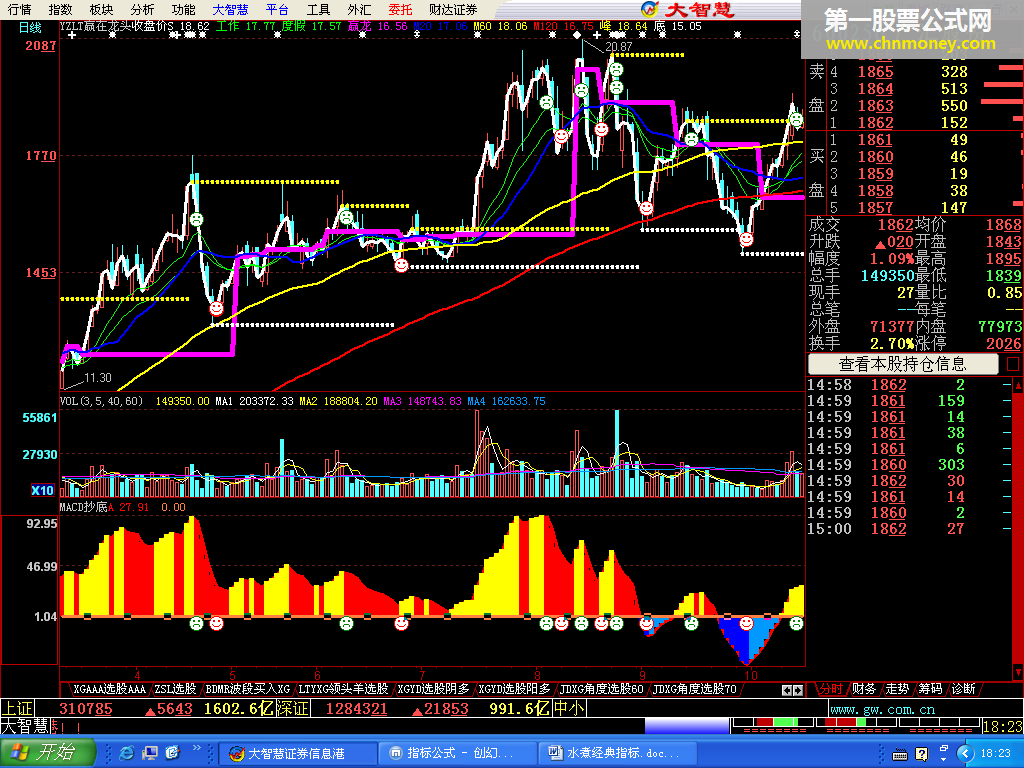Click the red smiley at the lowest MACD trough
Screen dimensions: 1024x768
[746, 624]
